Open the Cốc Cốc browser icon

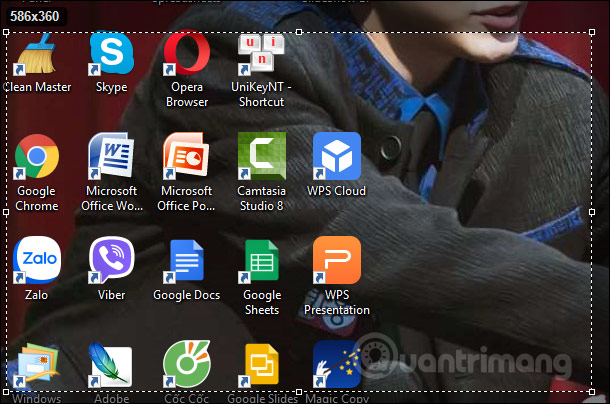pyautogui.click(x=186, y=364)
